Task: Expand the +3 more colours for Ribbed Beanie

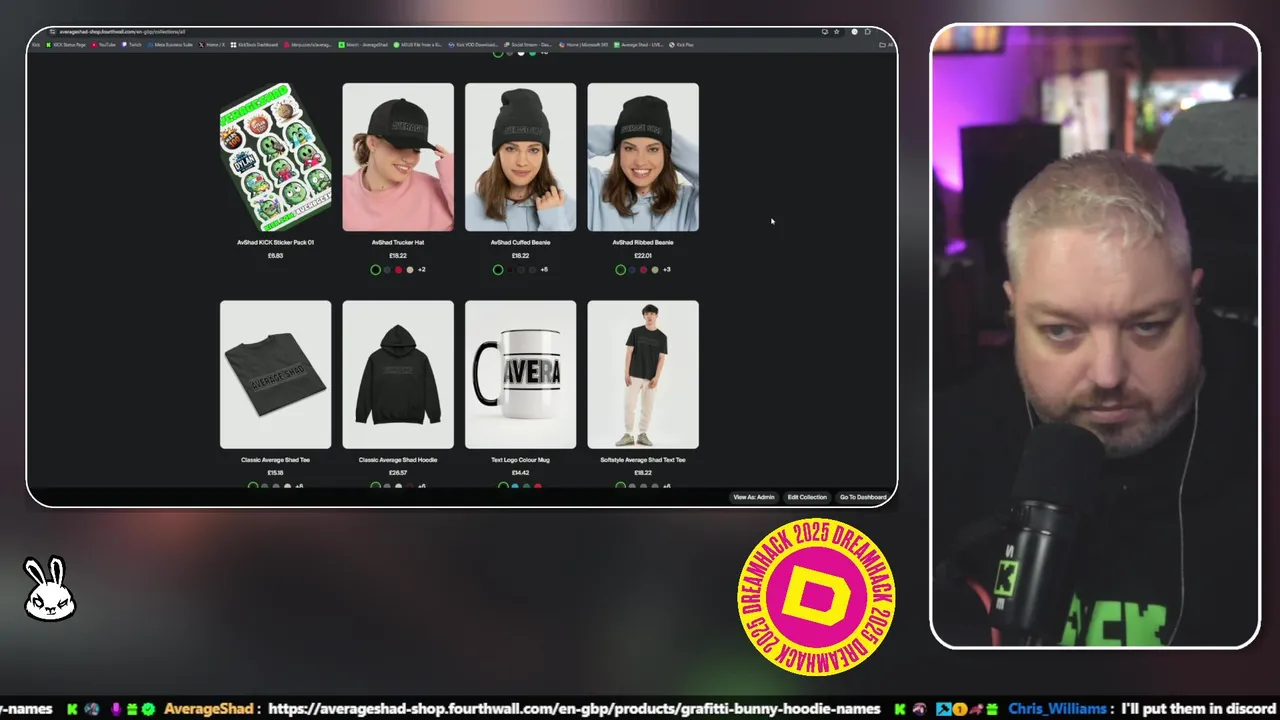Action: pyautogui.click(x=667, y=270)
